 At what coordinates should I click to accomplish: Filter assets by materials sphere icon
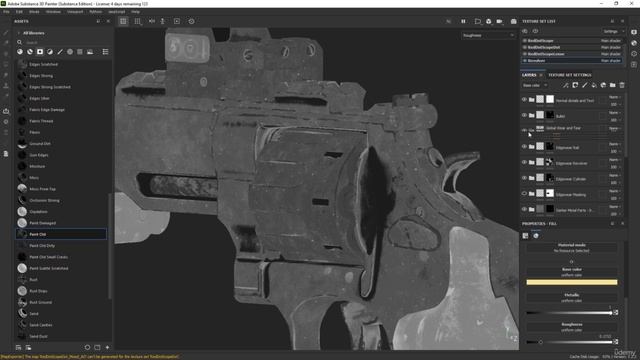(20, 52)
